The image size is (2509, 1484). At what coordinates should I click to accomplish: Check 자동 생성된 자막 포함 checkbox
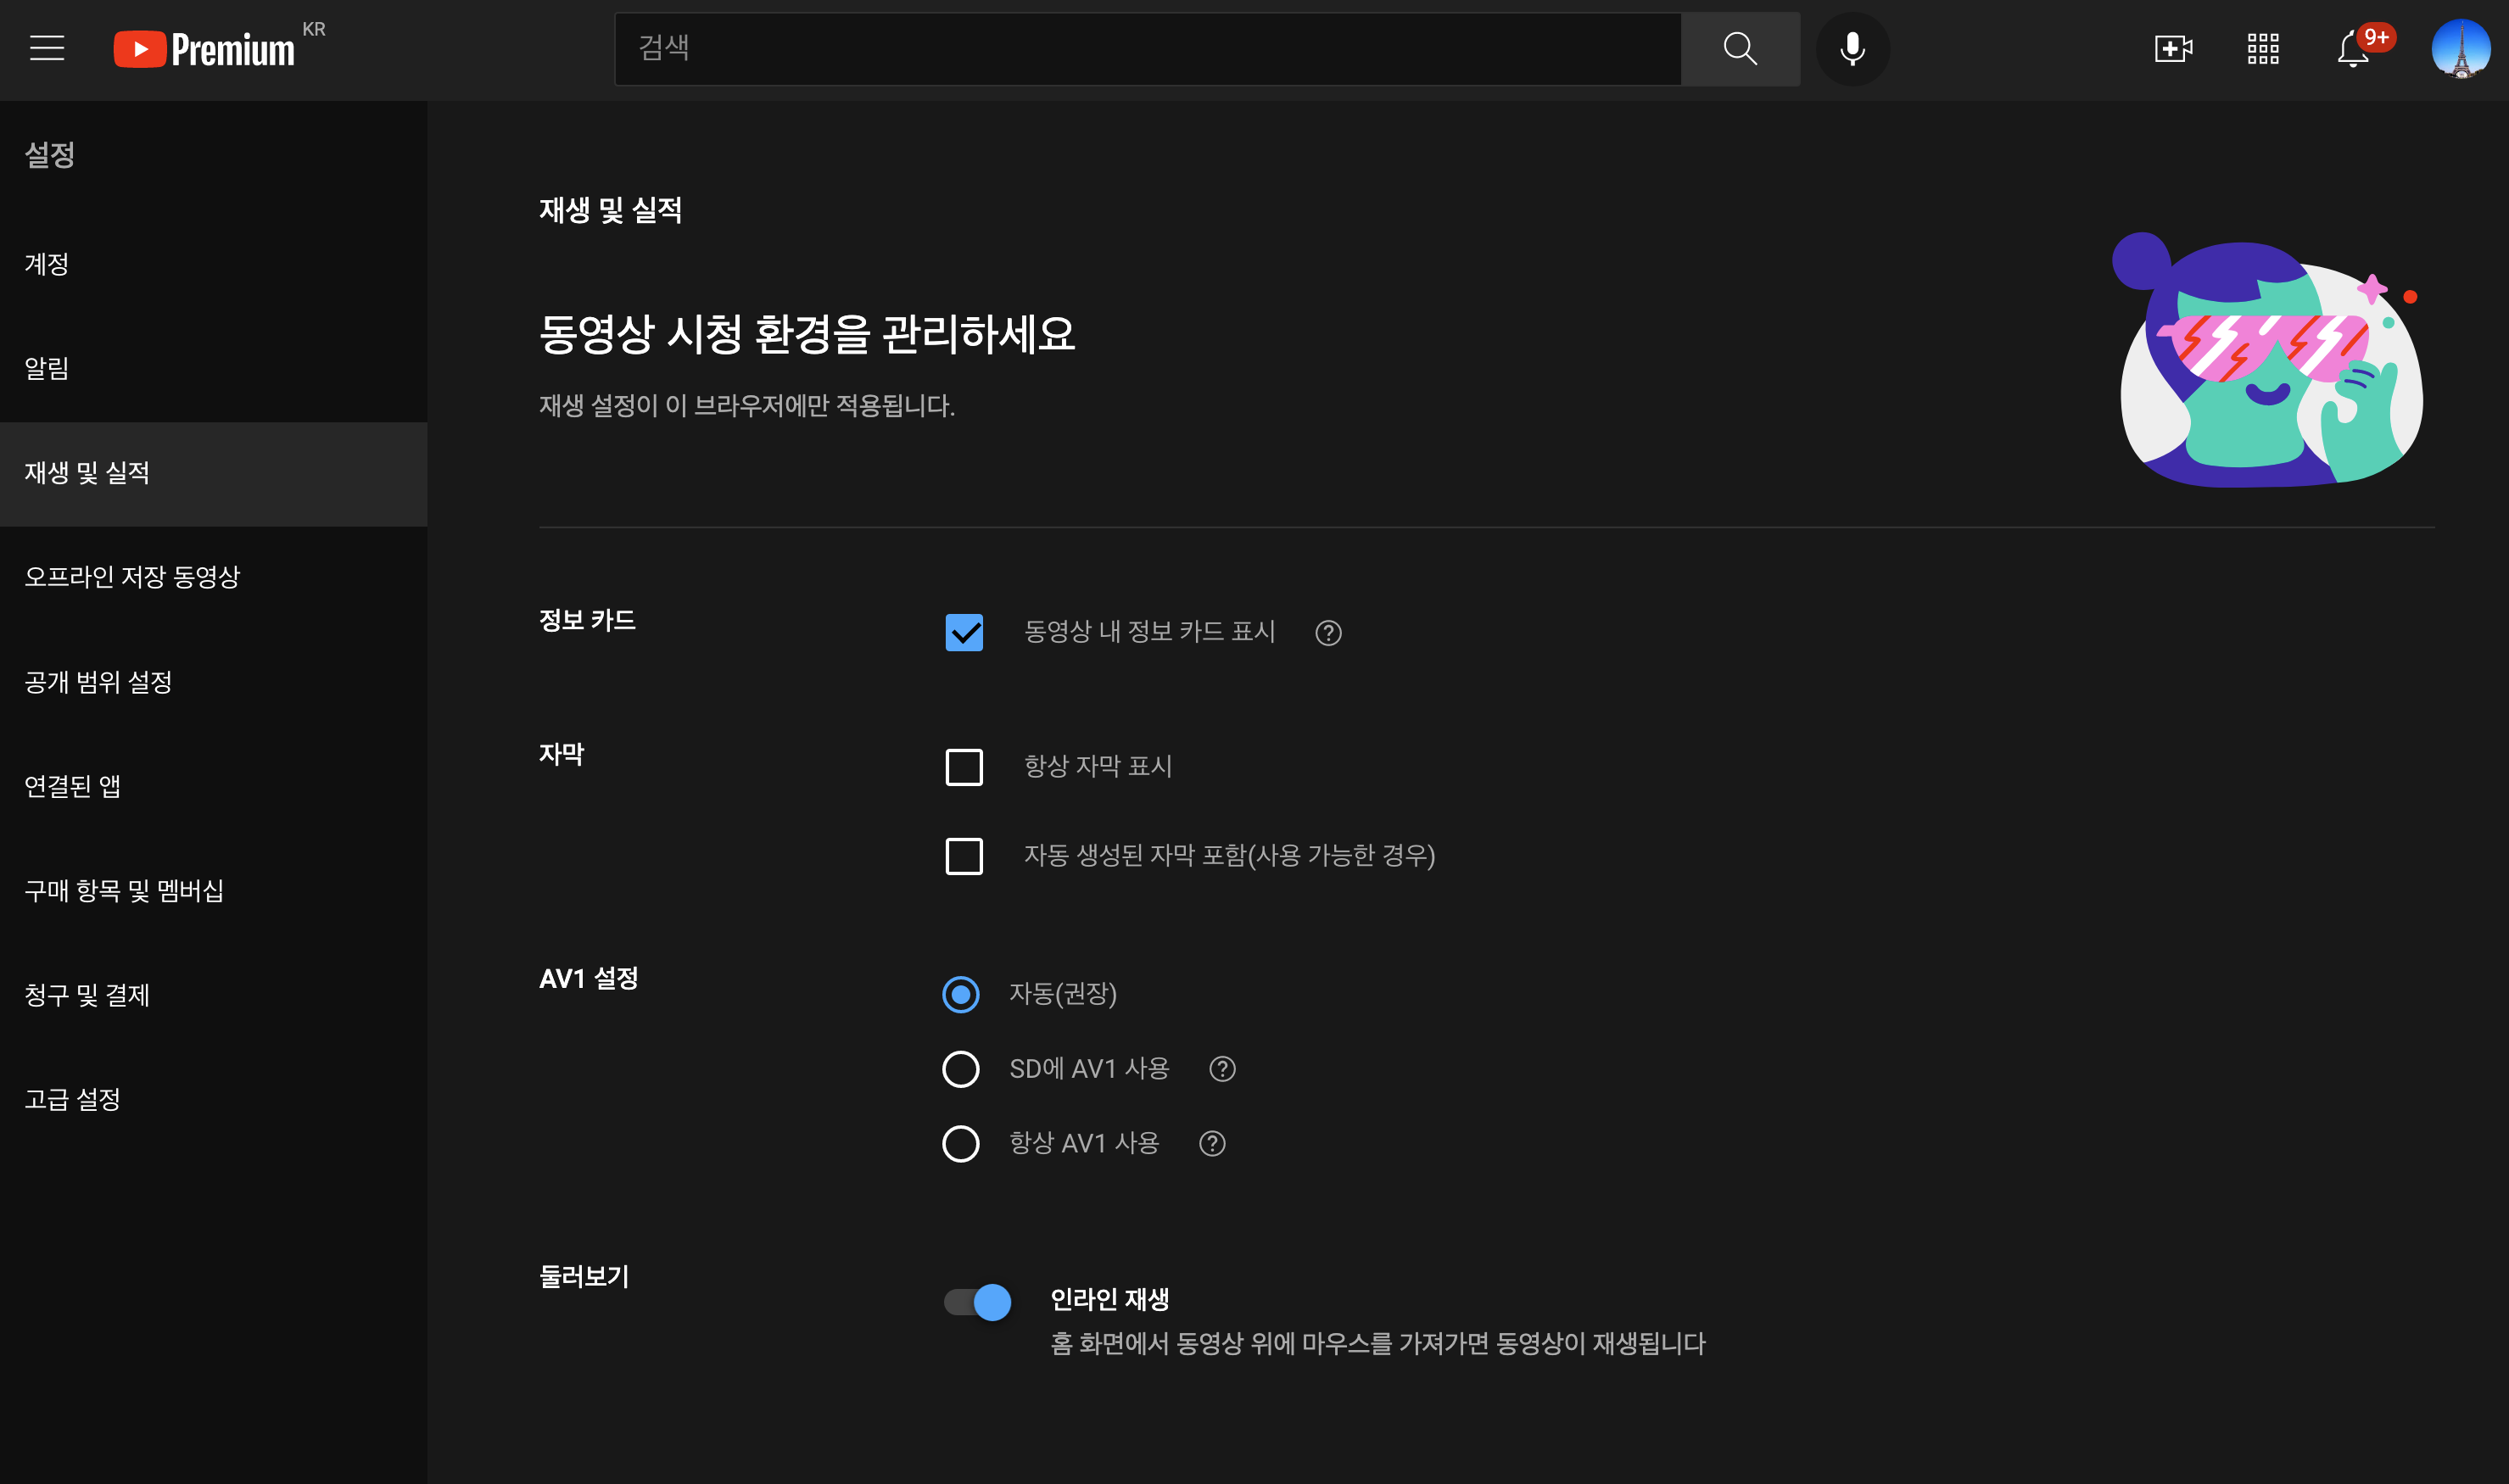(964, 856)
